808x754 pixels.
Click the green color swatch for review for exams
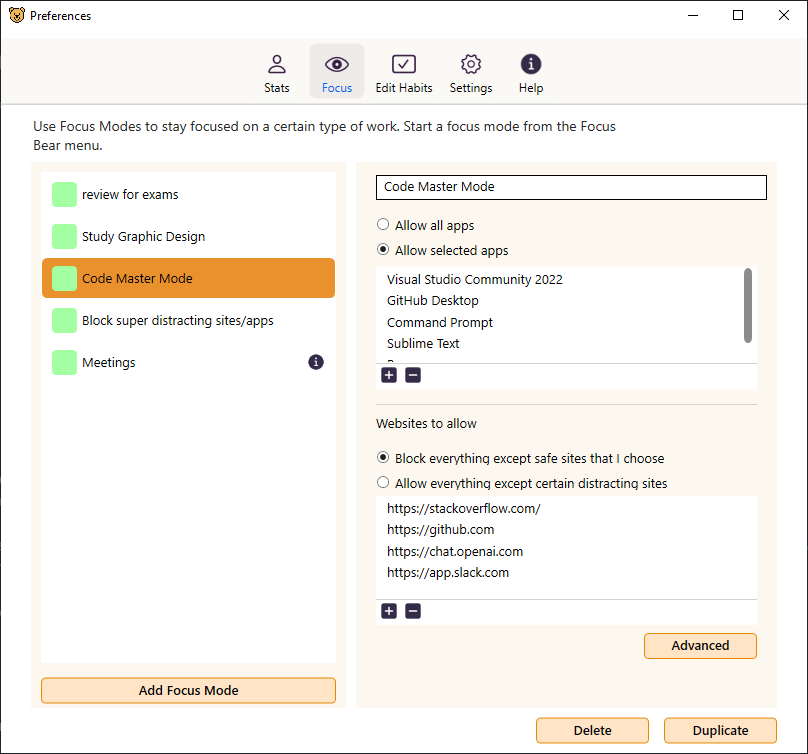pyautogui.click(x=64, y=194)
